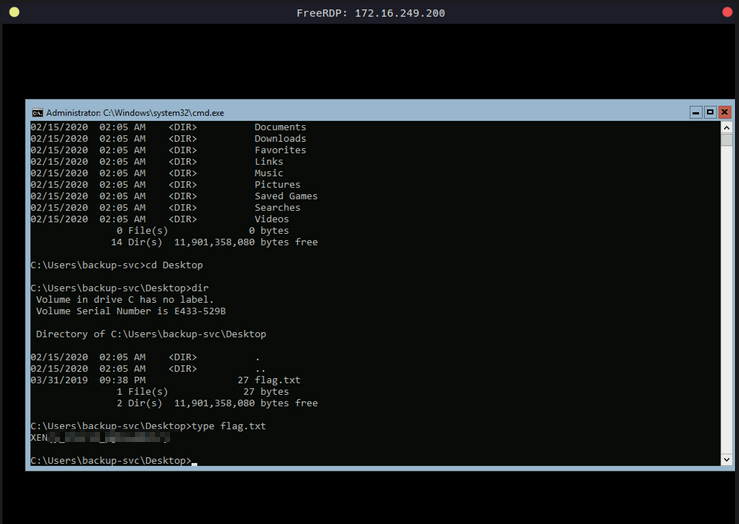
Task: Maximize the Administrator cmd.exe window
Action: click(x=710, y=112)
